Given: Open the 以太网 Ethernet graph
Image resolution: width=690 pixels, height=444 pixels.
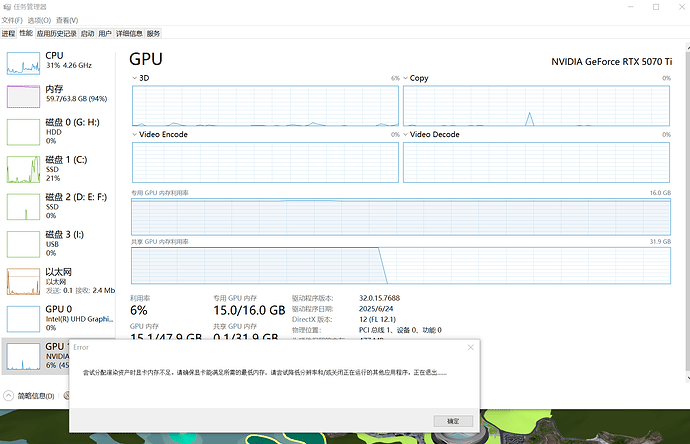Looking at the screenshot, I should 22,281.
